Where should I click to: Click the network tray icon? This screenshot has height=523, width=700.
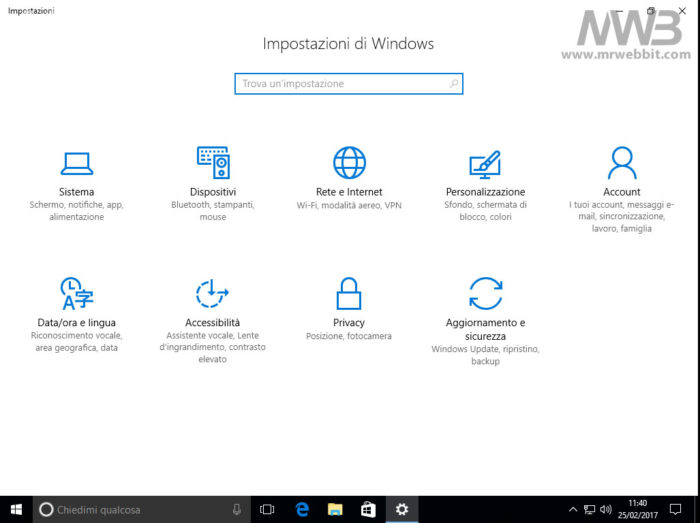(x=589, y=509)
